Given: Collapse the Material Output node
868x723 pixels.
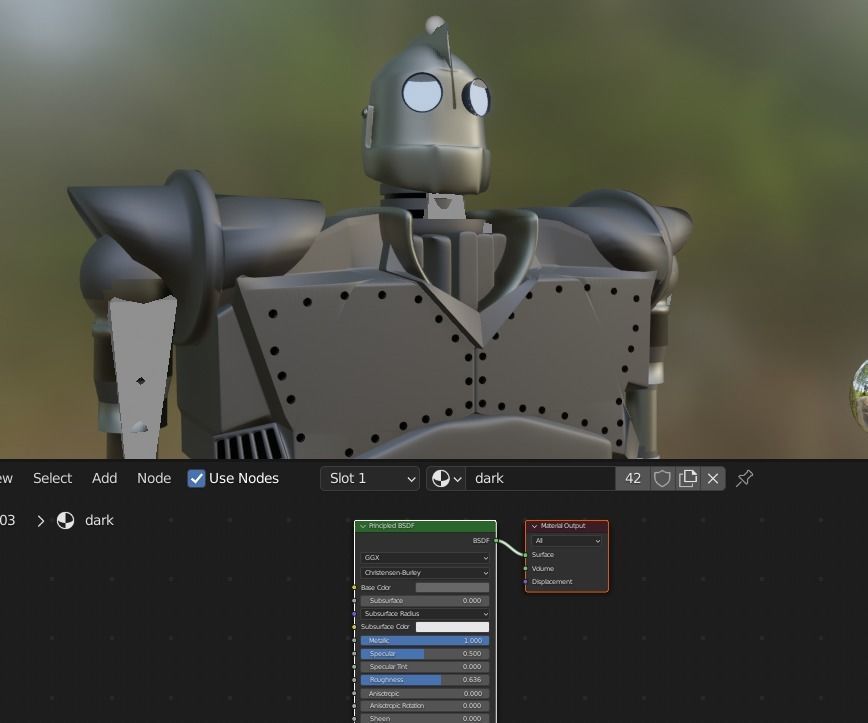Looking at the screenshot, I should click(534, 526).
